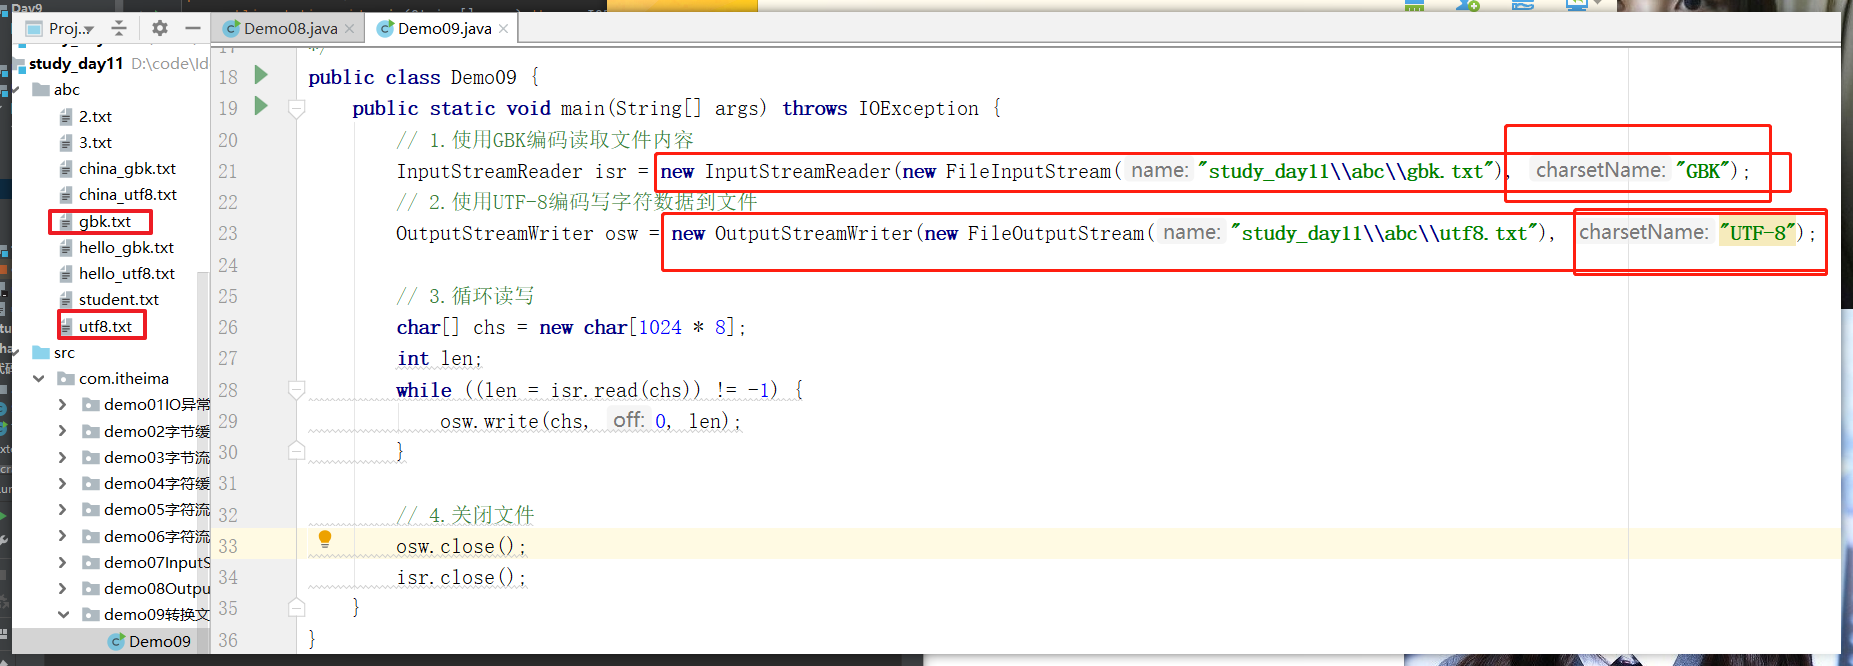The width and height of the screenshot is (1853, 666).
Task: Collapse the demo09 package folder
Action: pyautogui.click(x=63, y=614)
